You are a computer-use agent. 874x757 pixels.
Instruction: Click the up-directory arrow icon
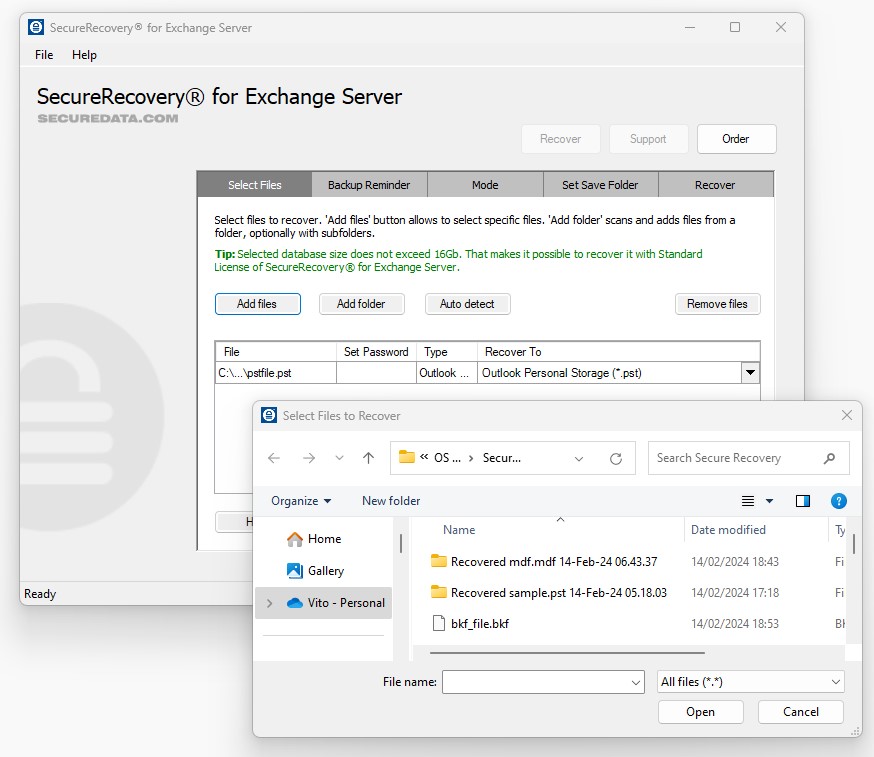click(x=368, y=458)
